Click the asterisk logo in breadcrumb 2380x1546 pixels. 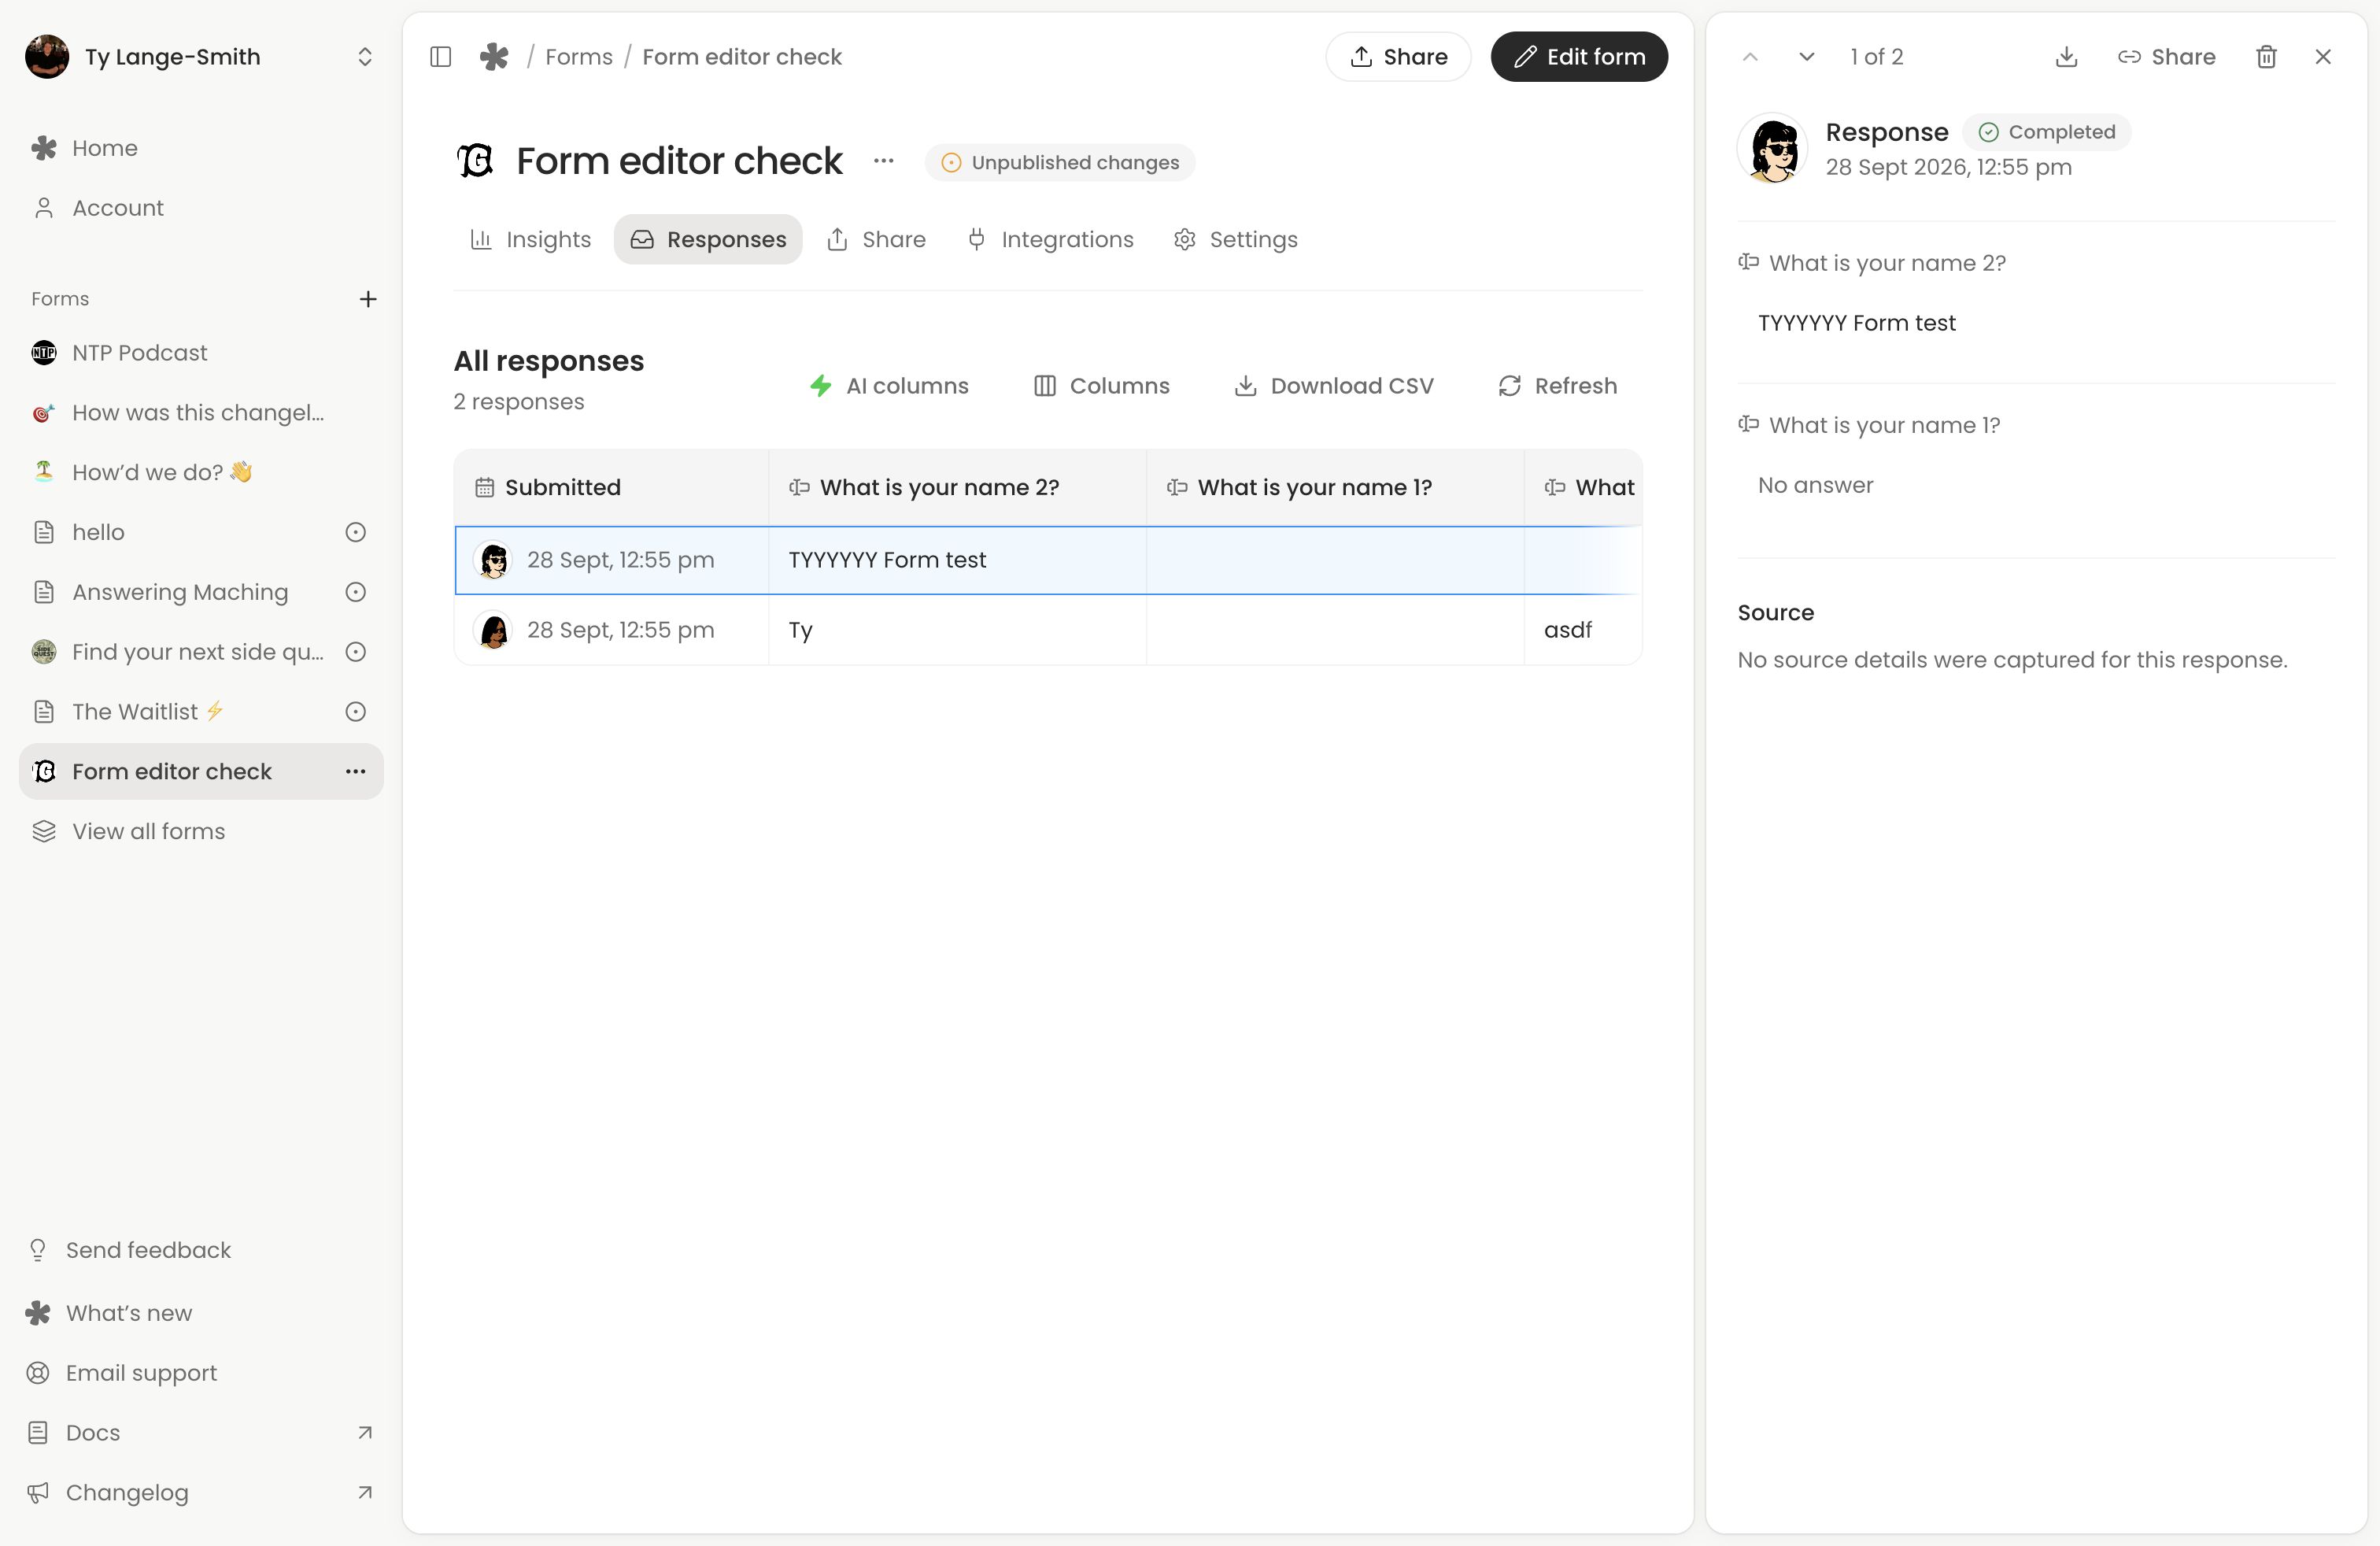pyautogui.click(x=494, y=57)
